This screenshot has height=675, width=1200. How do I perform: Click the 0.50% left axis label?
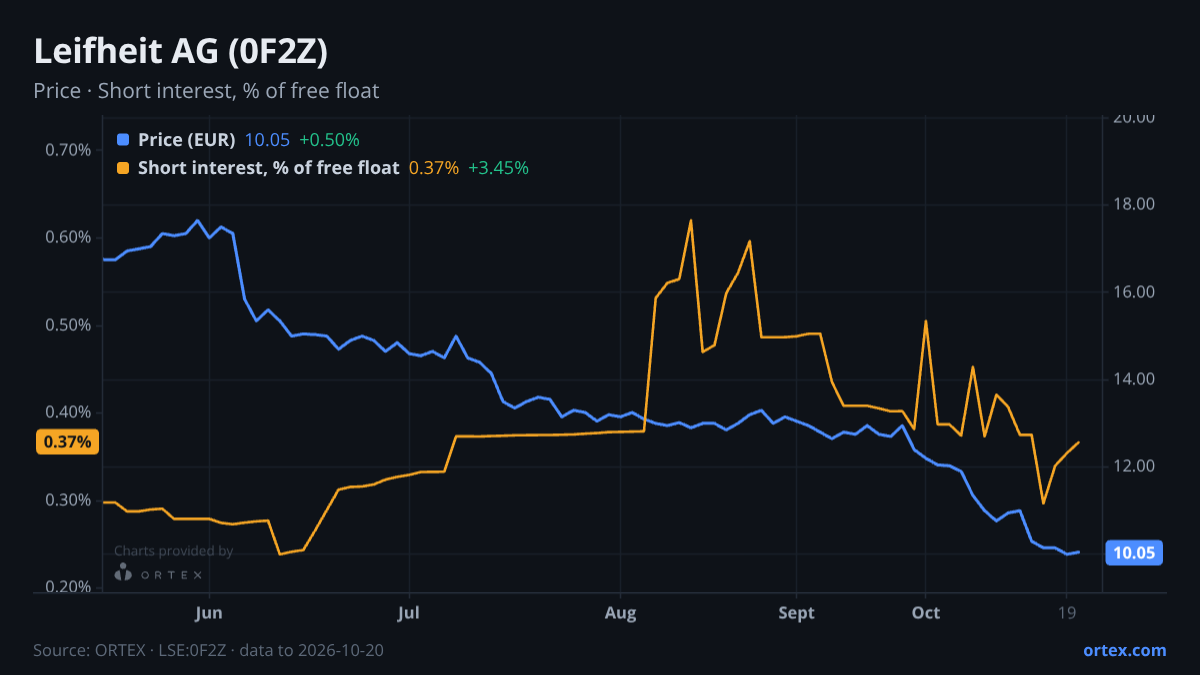tap(68, 325)
